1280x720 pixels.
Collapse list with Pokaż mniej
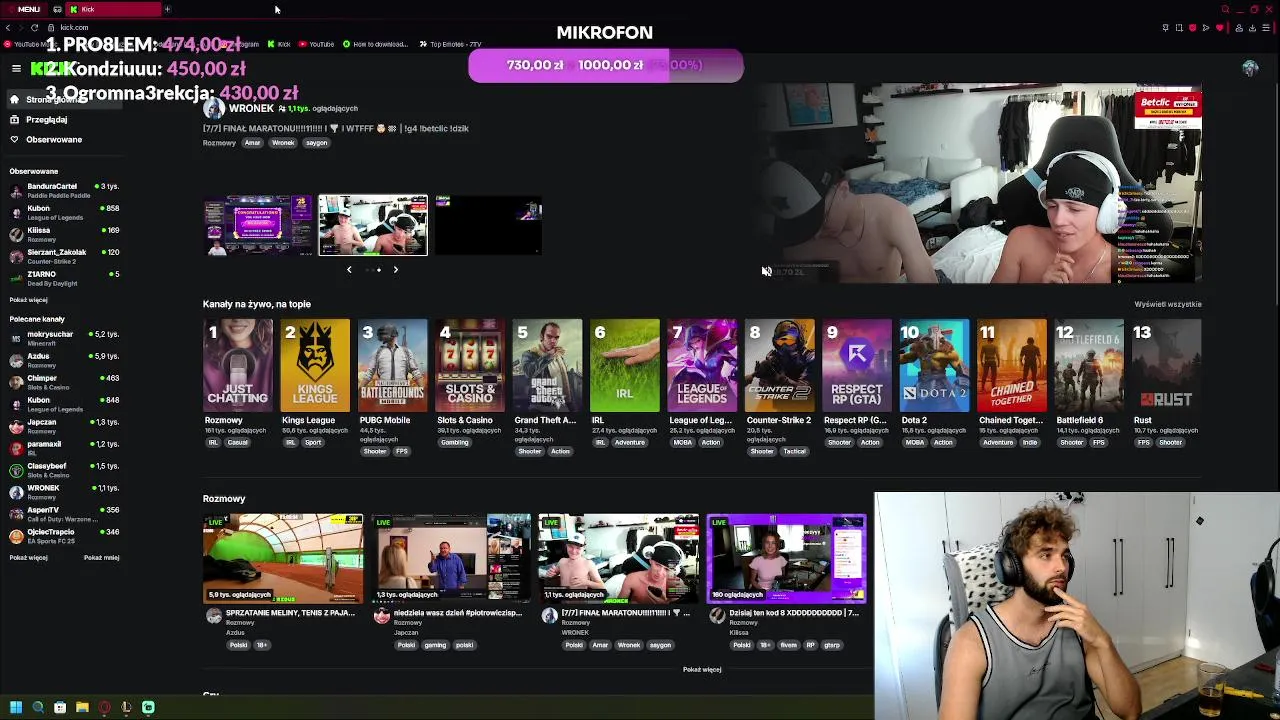pos(101,558)
